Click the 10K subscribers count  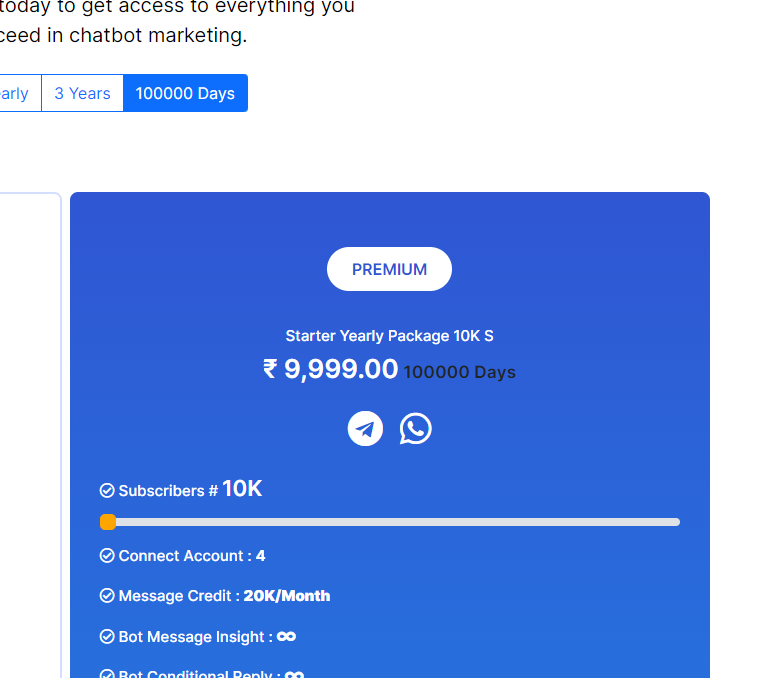[242, 488]
